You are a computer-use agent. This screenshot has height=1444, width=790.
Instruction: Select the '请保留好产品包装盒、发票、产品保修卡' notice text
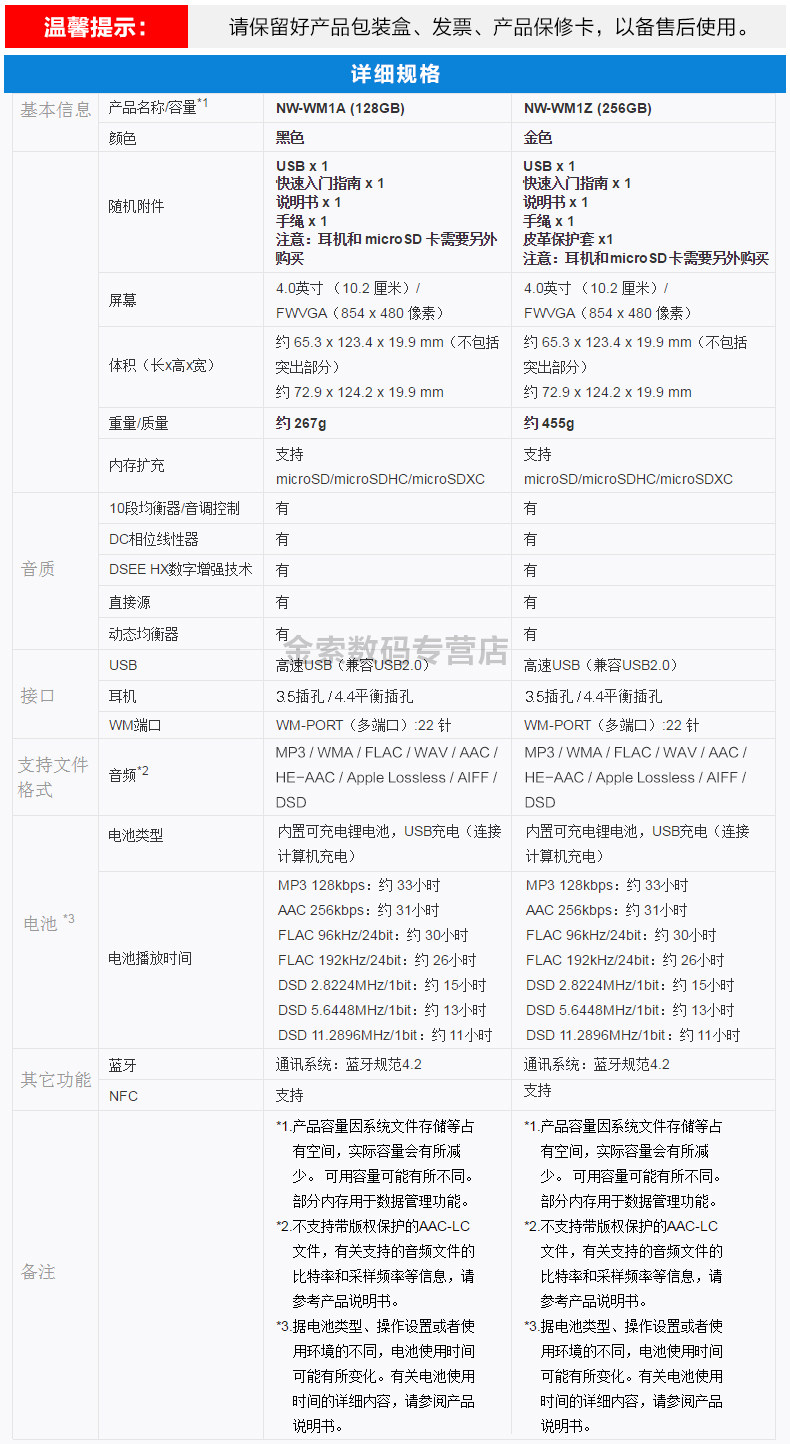click(x=416, y=27)
